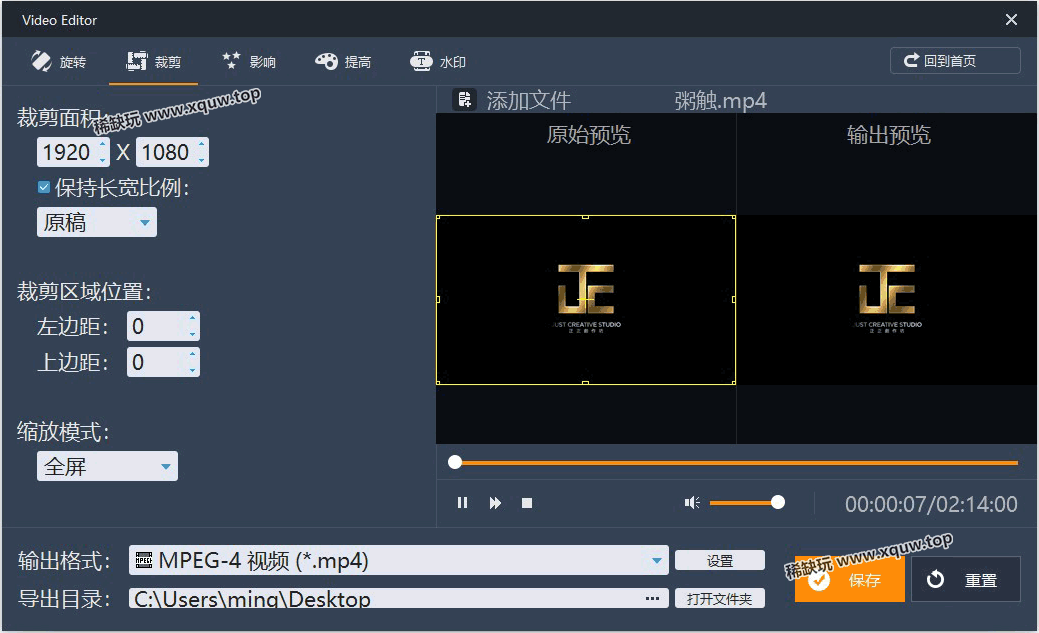Browse export directory with ellipsis button
This screenshot has height=633, width=1039.
point(653,599)
